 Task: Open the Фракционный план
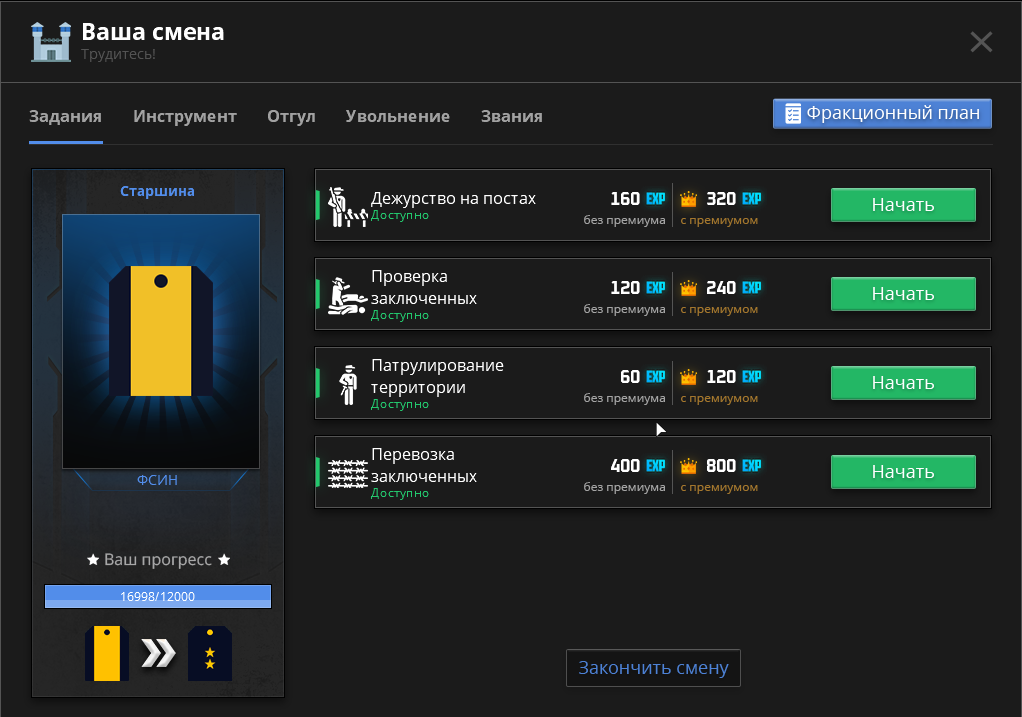click(881, 113)
